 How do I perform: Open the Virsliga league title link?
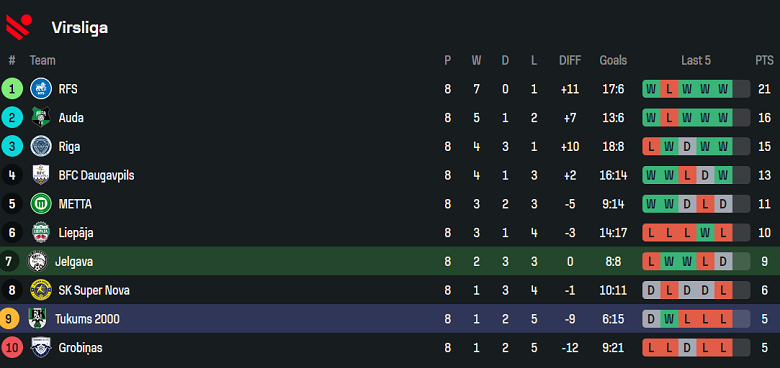pos(80,28)
